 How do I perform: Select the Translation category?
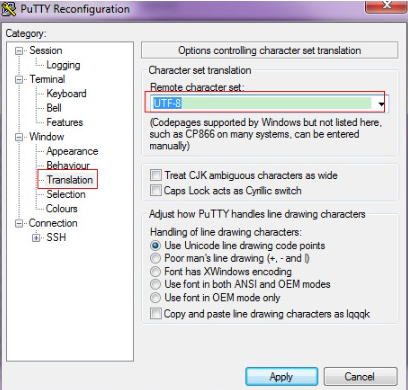tap(69, 180)
